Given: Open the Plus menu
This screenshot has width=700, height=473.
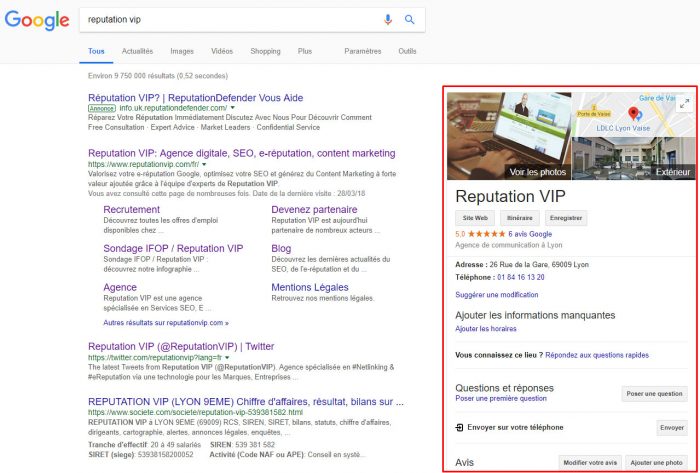Looking at the screenshot, I should (x=305, y=51).
